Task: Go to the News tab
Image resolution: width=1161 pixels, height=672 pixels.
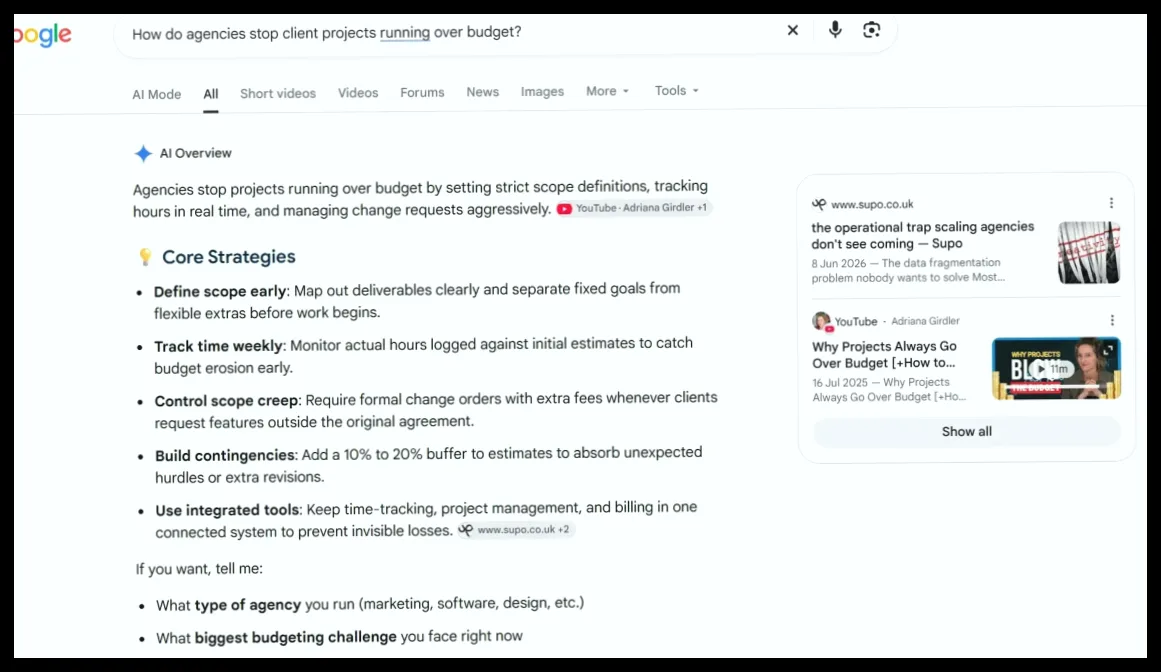Action: (x=482, y=92)
